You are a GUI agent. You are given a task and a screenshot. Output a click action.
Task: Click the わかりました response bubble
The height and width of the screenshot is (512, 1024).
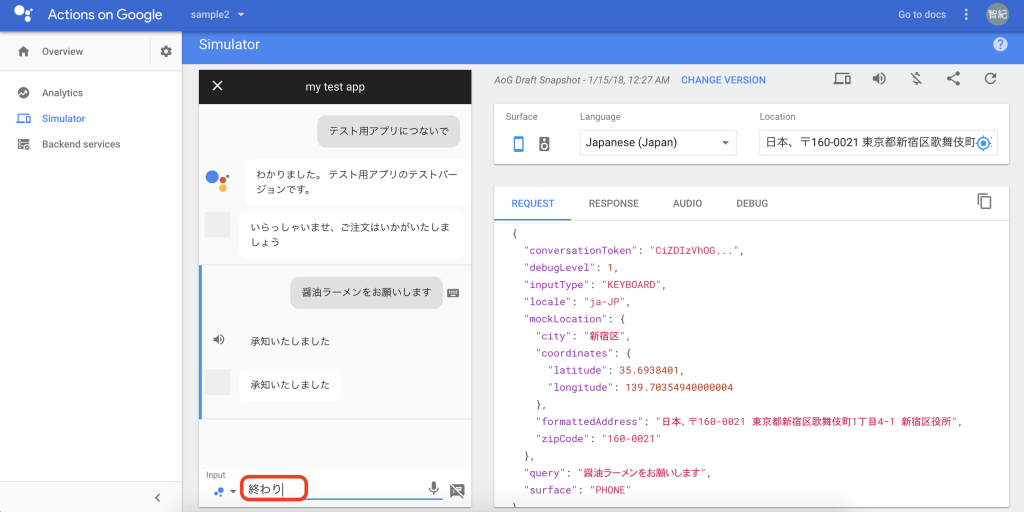[x=358, y=182]
